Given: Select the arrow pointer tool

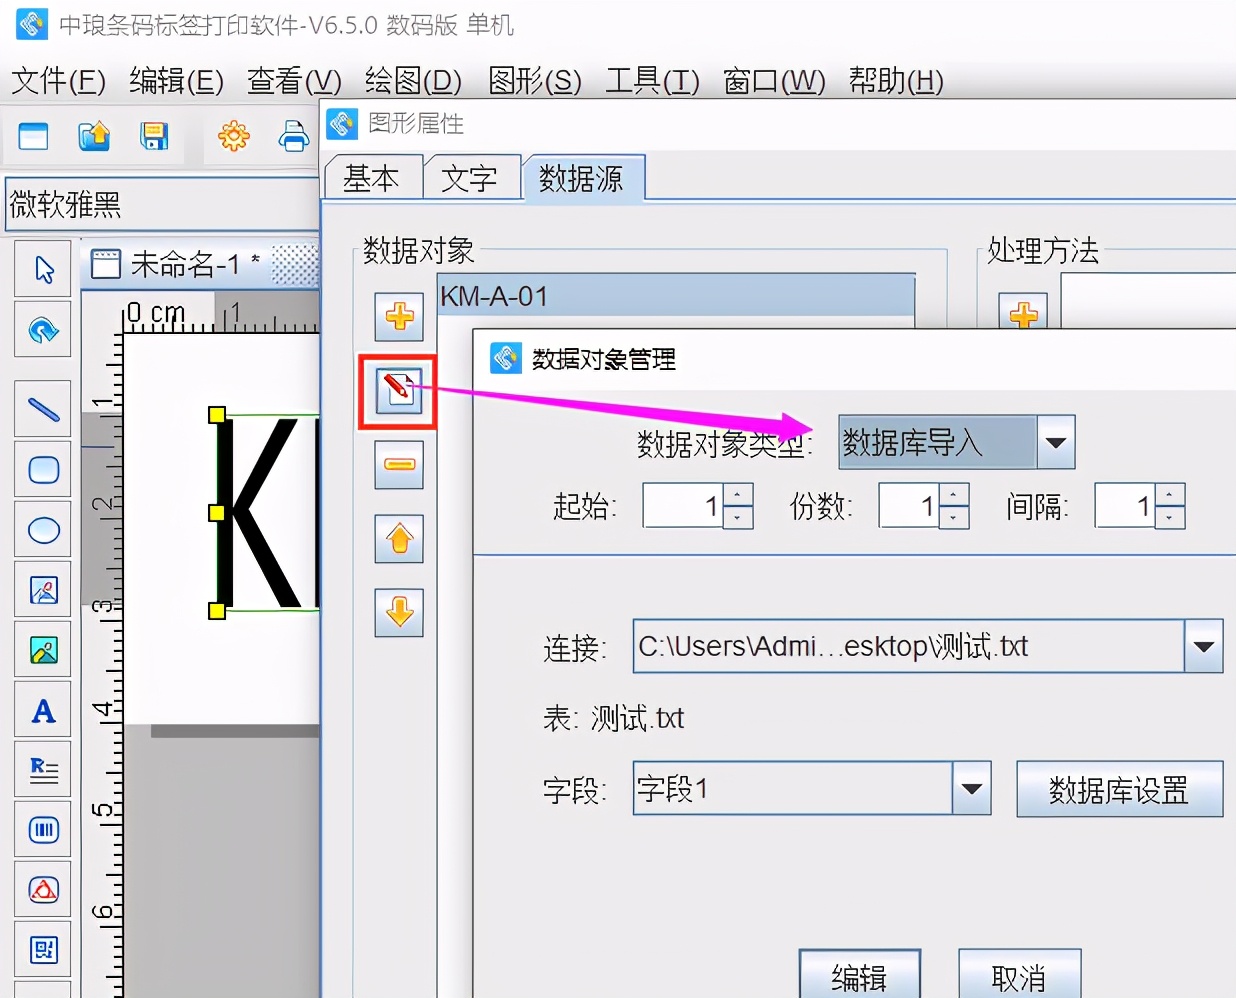Looking at the screenshot, I should 43,269.
